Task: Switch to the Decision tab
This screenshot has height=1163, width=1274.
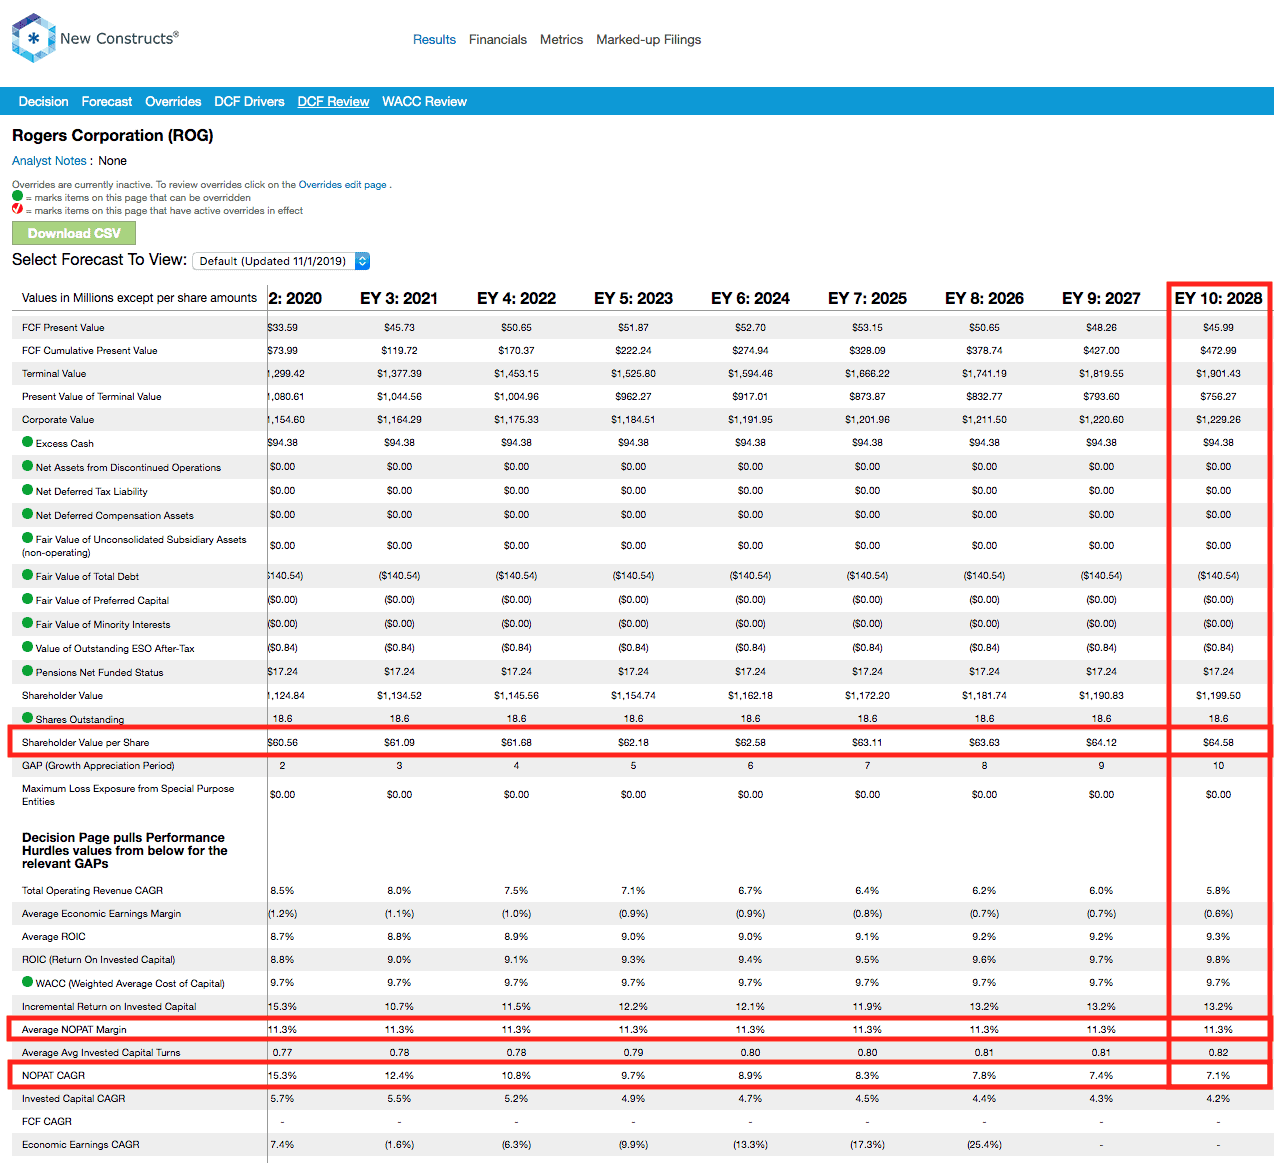Action: click(x=43, y=102)
